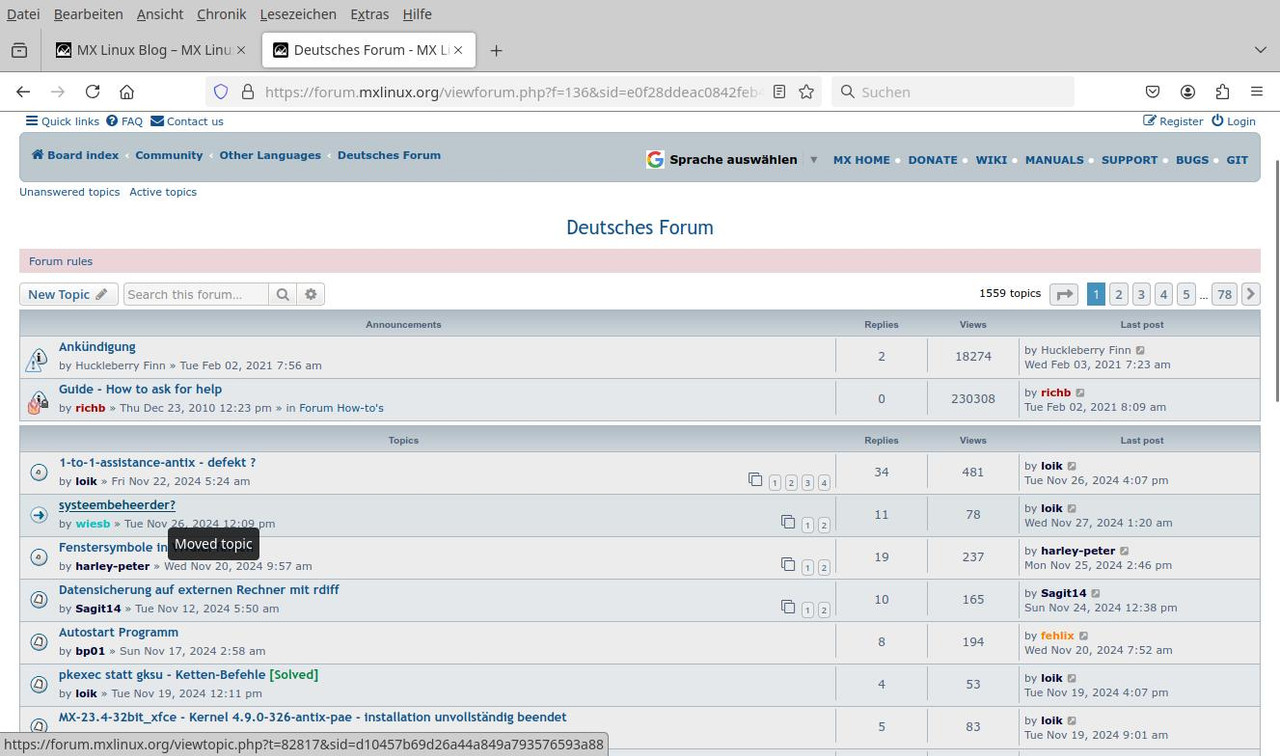The height and width of the screenshot is (756, 1280).
Task: Click the forum search magnifier button
Action: pos(283,294)
